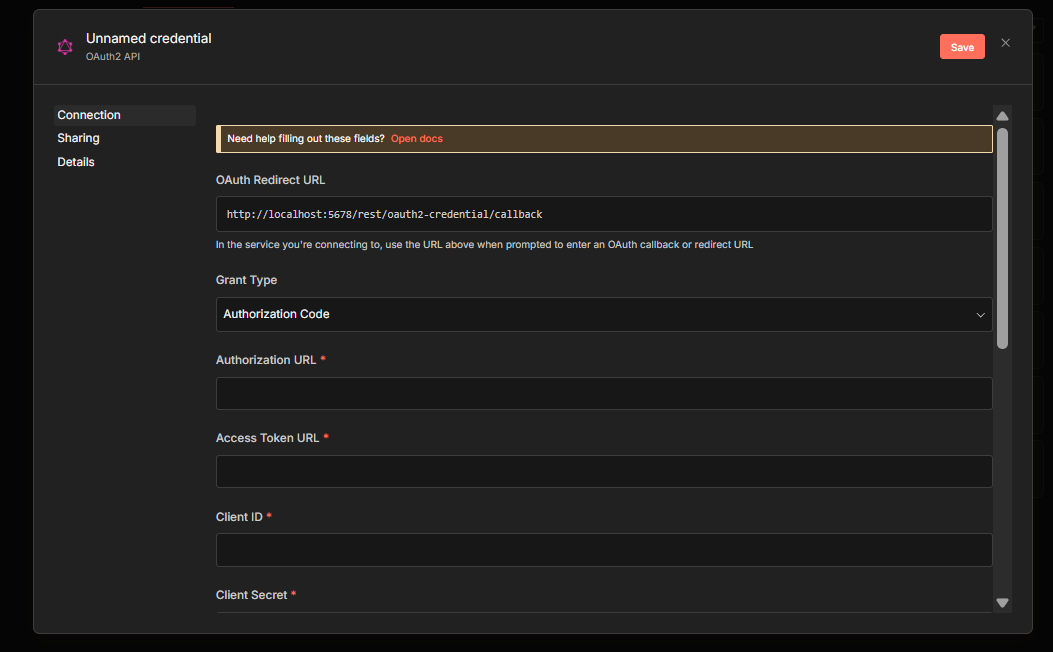Click the scrollbar up arrow
The height and width of the screenshot is (652, 1053).
pyautogui.click(x=1002, y=116)
